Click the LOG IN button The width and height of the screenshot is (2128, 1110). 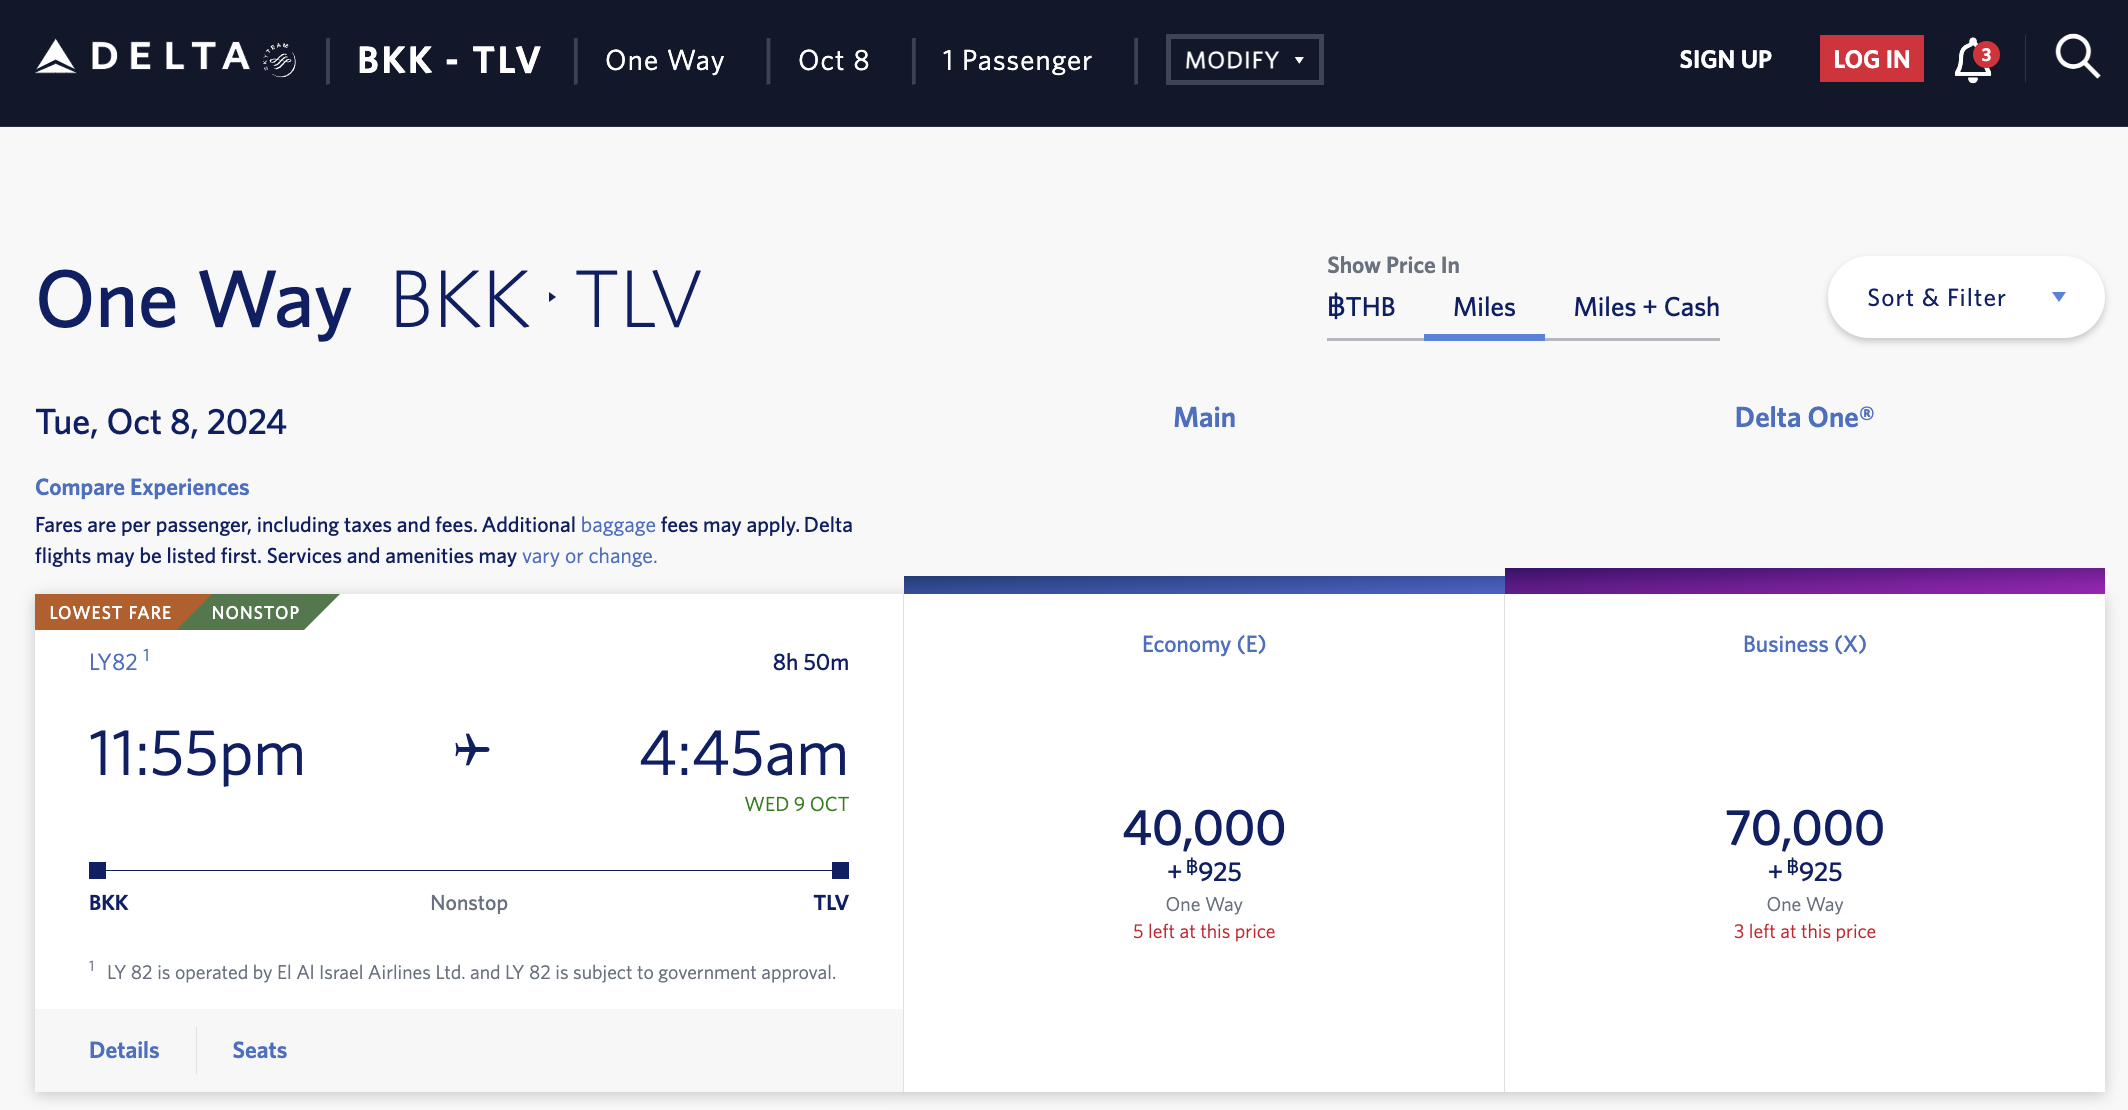pos(1871,59)
